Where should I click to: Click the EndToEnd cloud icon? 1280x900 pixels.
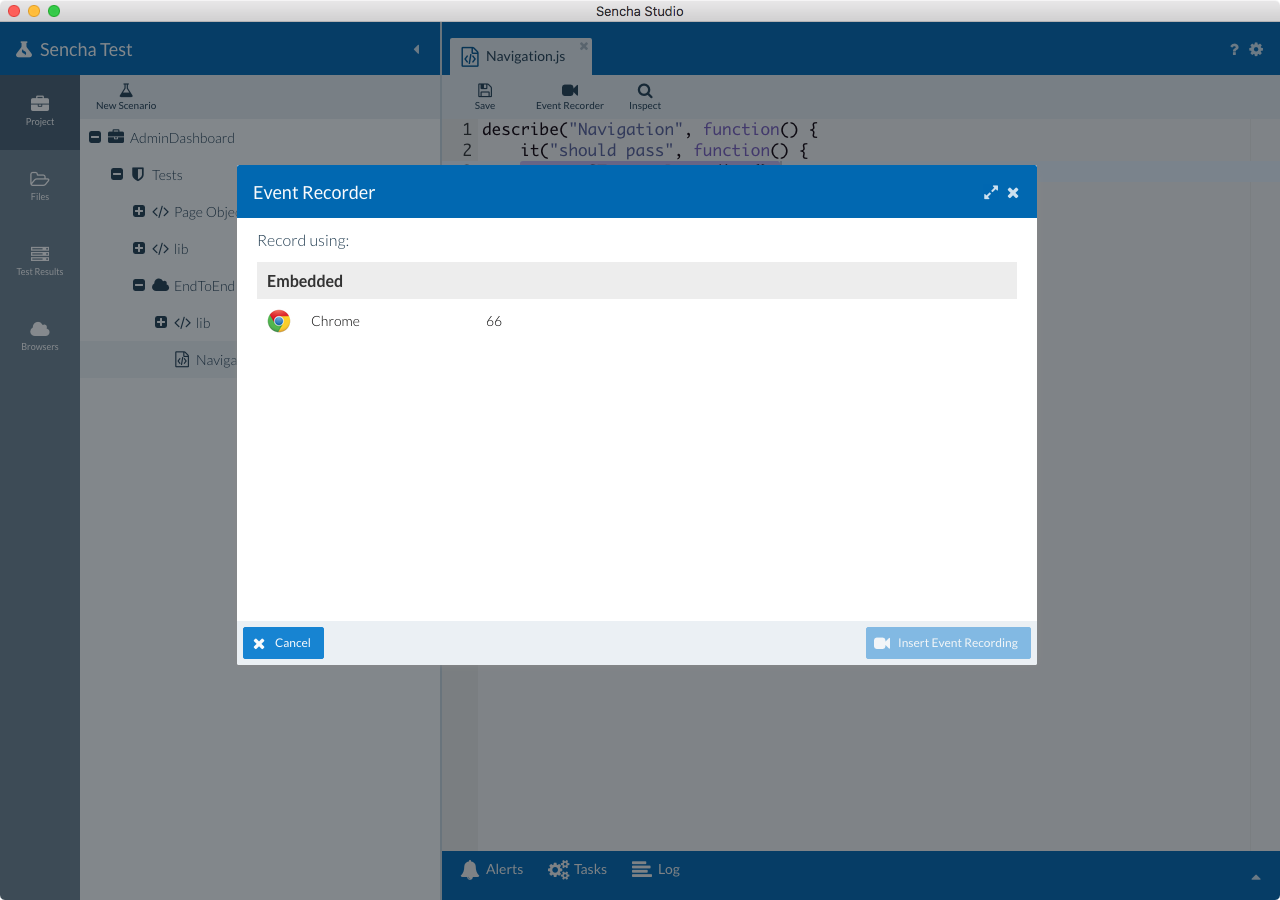(x=160, y=286)
